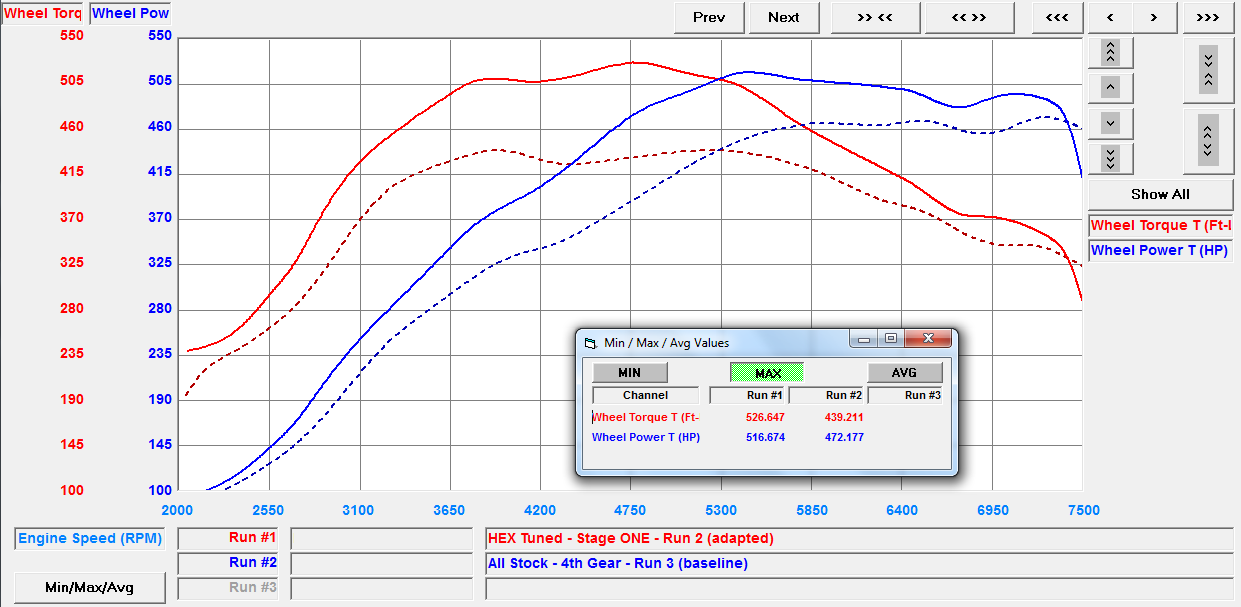Shift graph down fast with triple-down arrows
The height and width of the screenshot is (607, 1241).
(1111, 158)
